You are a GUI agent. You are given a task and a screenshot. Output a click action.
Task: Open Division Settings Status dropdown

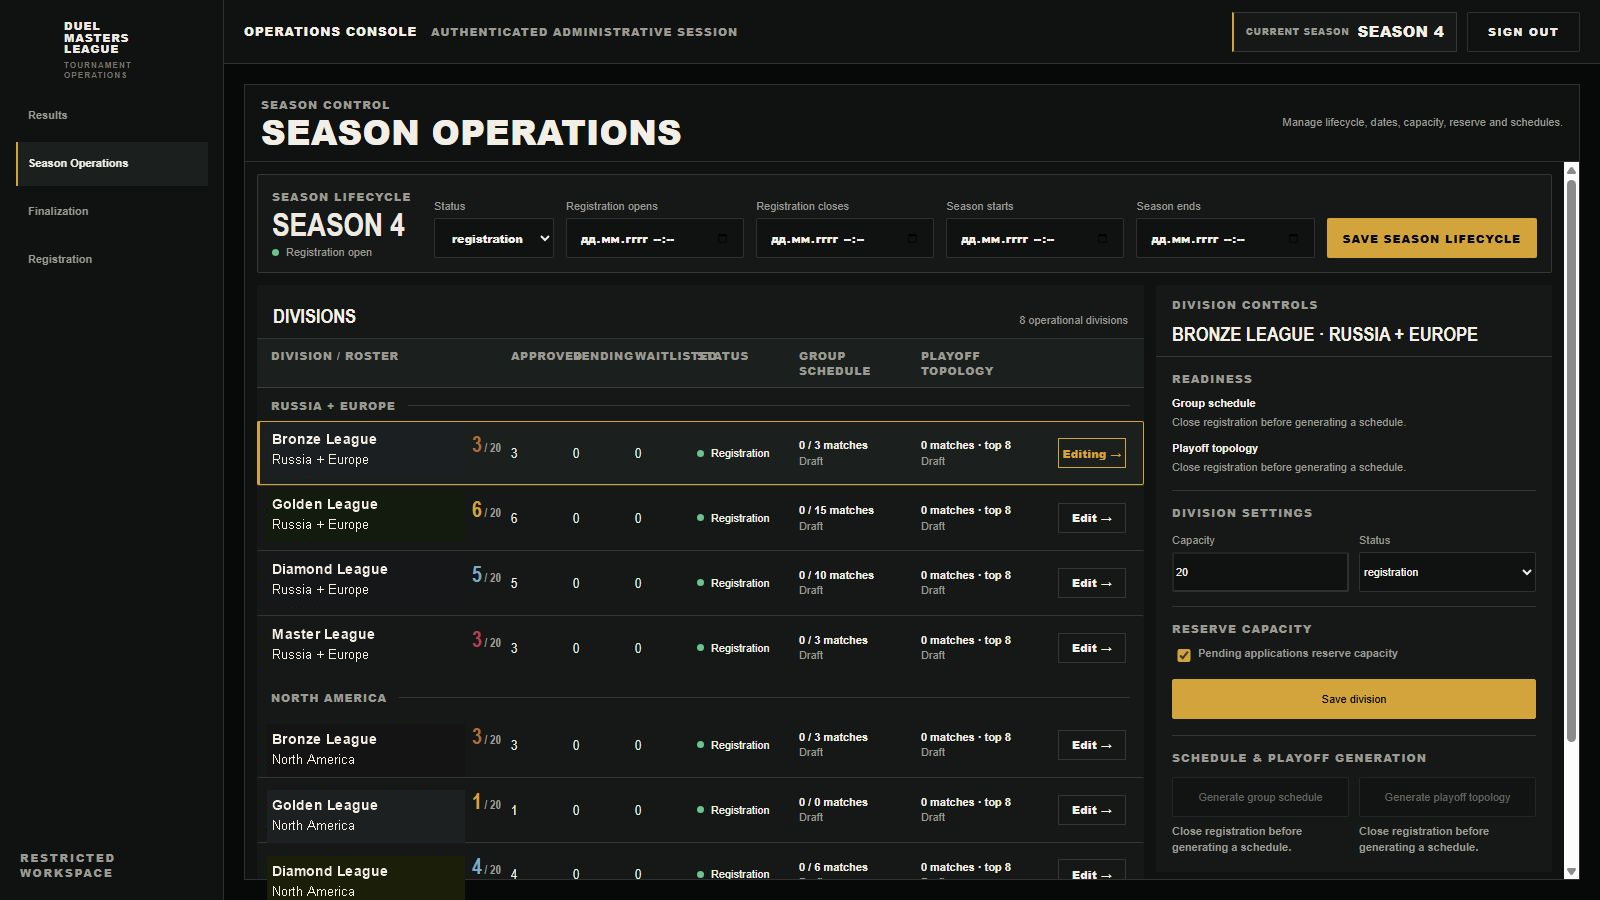pos(1447,572)
